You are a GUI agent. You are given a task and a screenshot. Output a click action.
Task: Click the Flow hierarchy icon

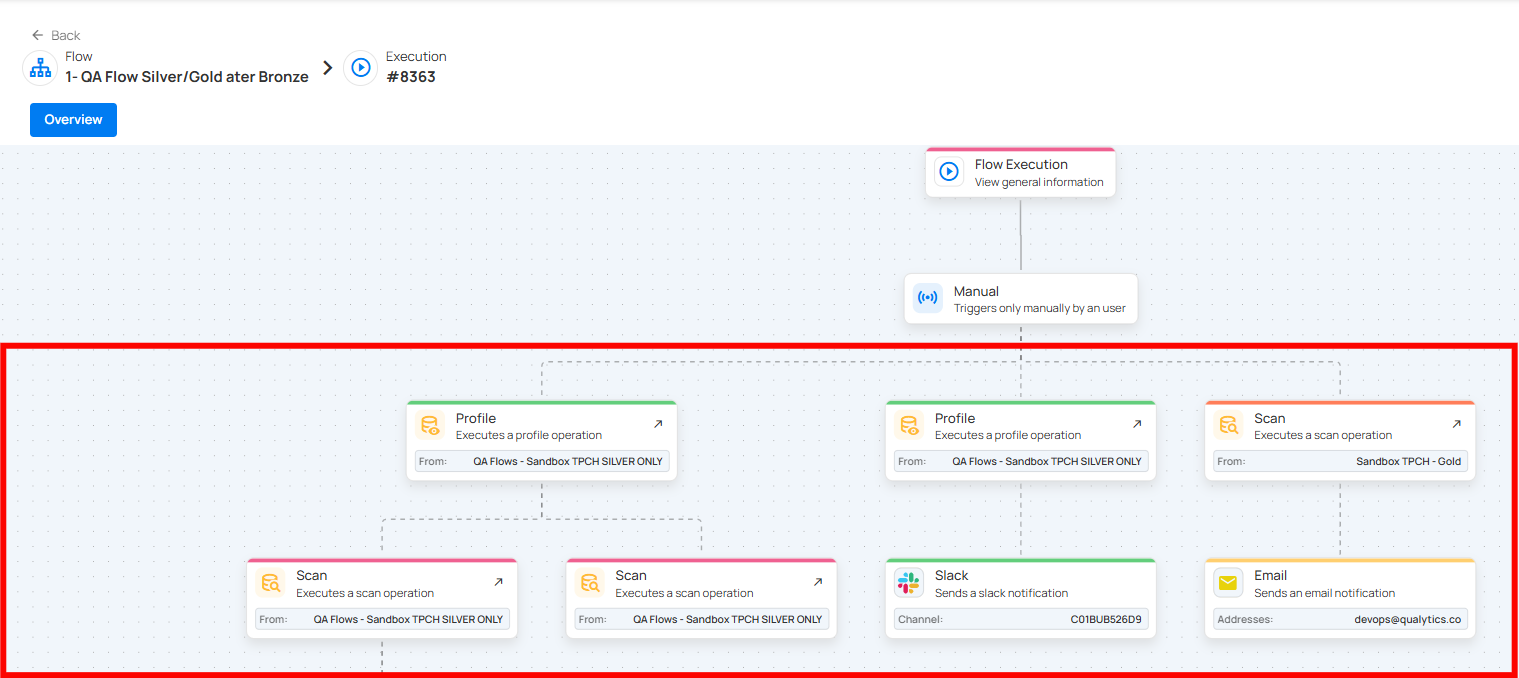(x=40, y=68)
